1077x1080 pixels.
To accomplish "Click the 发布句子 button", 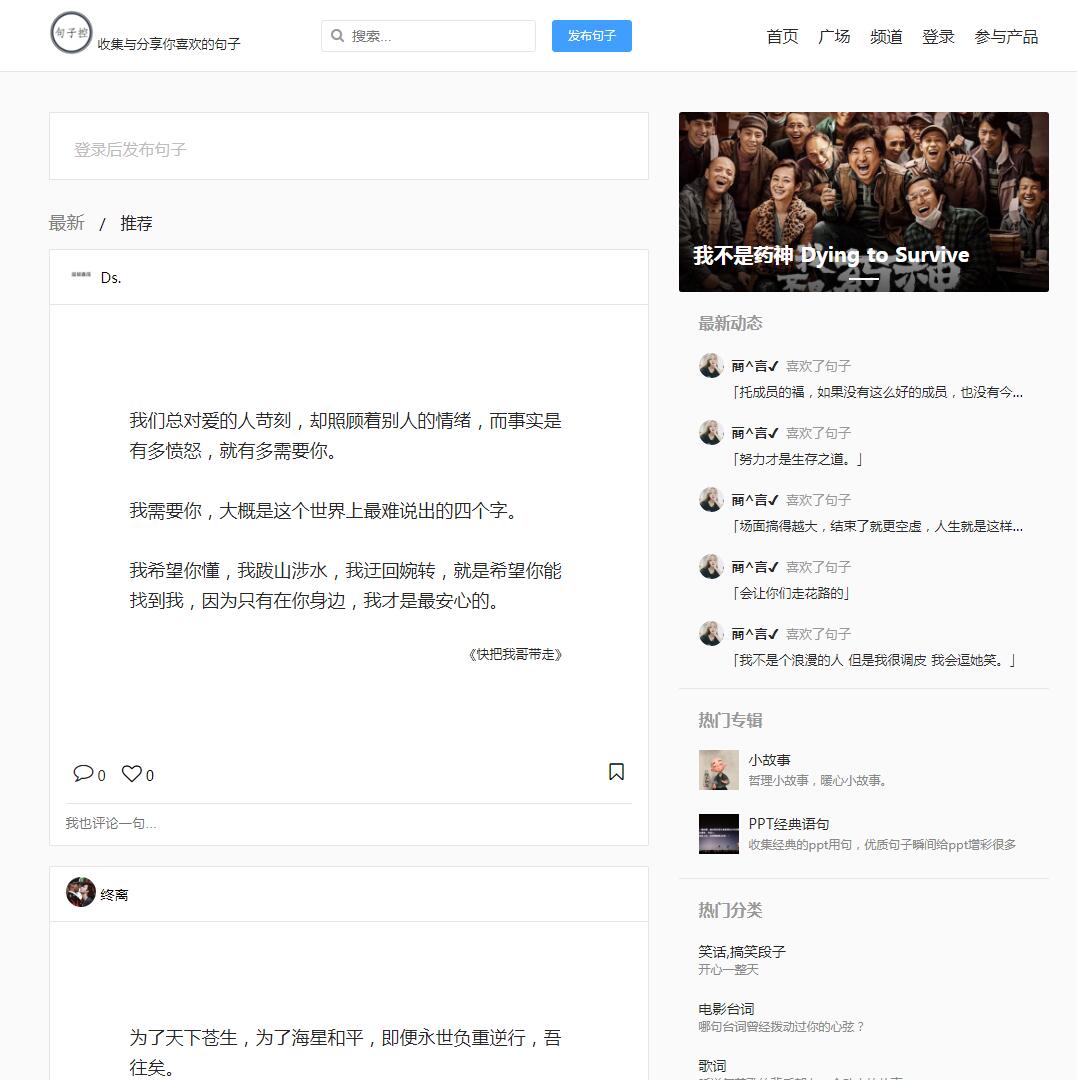I will point(592,36).
